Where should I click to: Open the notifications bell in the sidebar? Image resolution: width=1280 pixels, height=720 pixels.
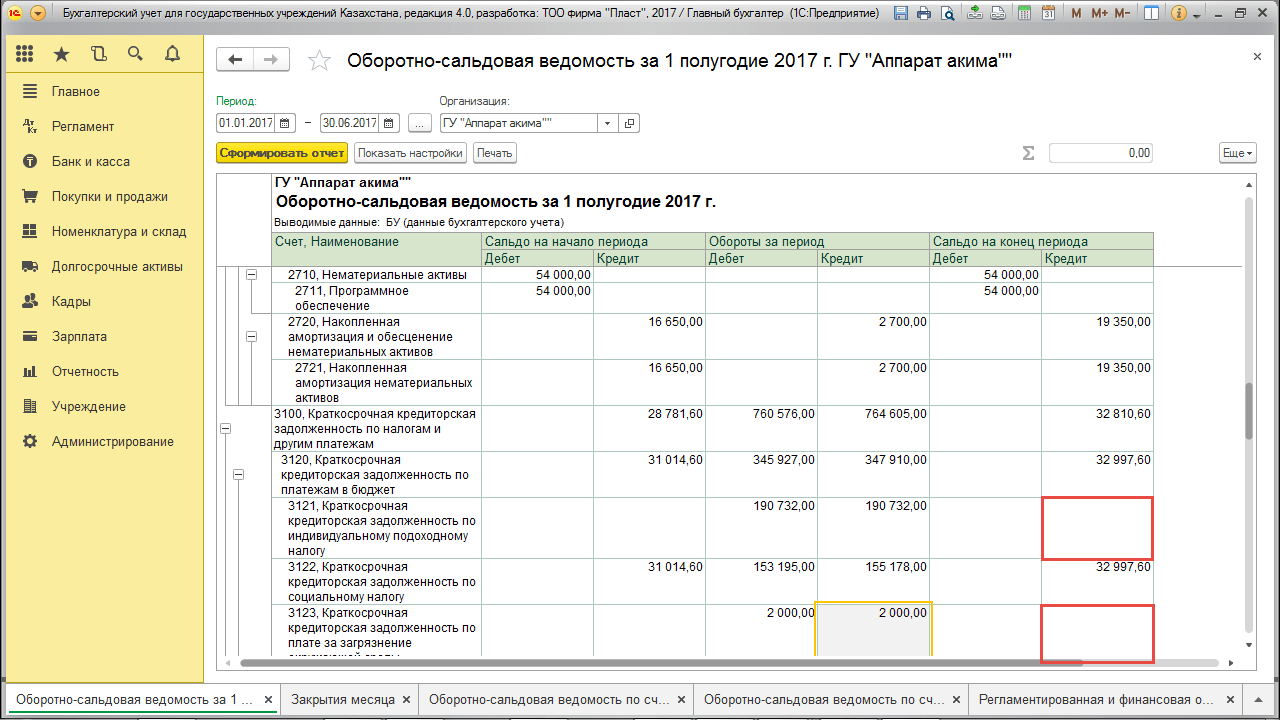(171, 54)
